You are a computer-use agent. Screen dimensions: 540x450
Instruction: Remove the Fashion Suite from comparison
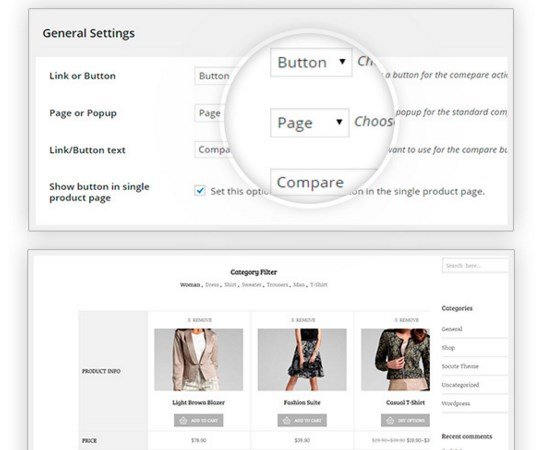pyautogui.click(x=303, y=320)
